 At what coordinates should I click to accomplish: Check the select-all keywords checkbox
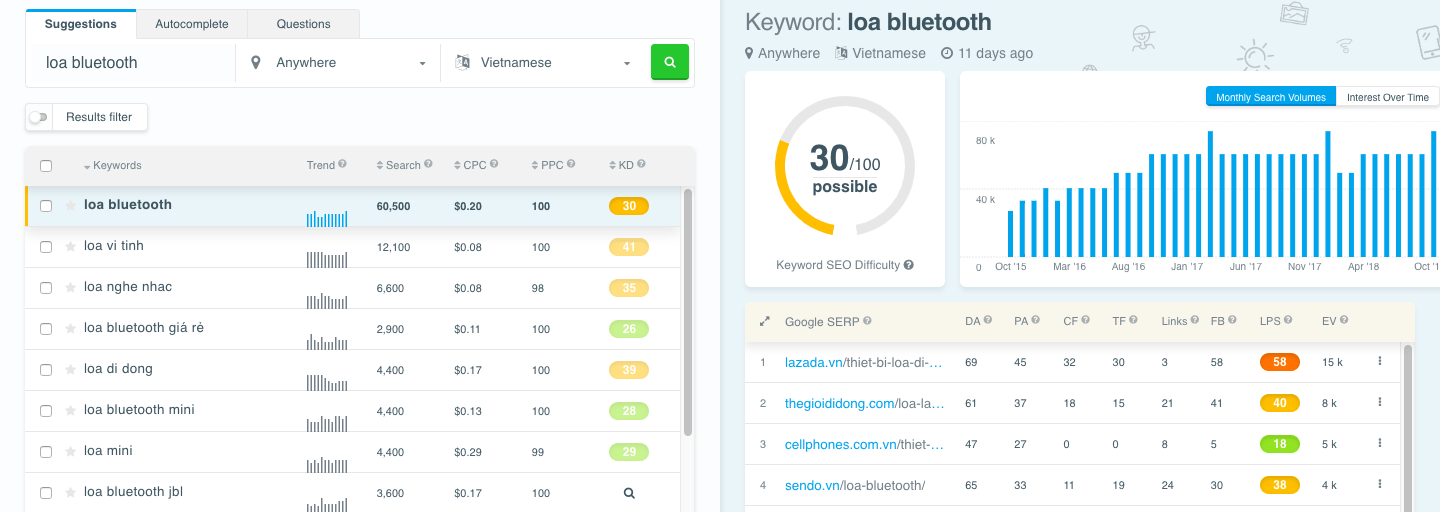point(46,166)
